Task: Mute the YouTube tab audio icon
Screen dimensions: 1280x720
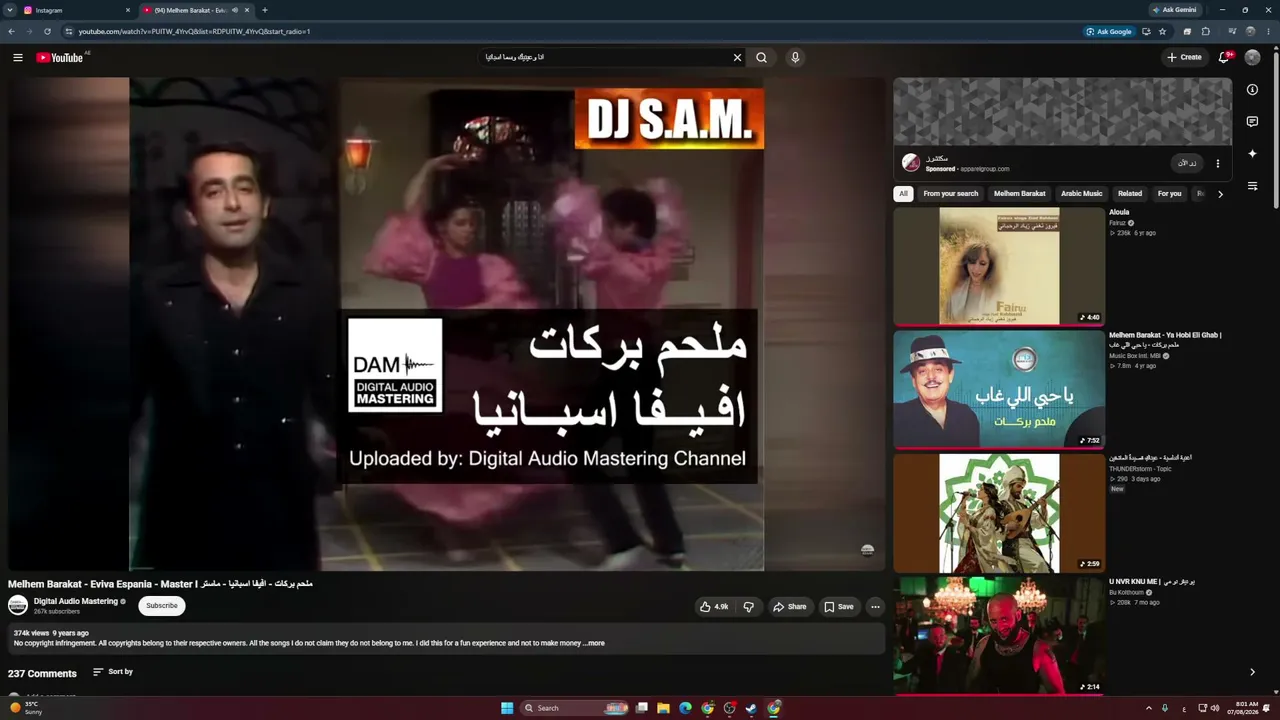Action: (x=235, y=10)
